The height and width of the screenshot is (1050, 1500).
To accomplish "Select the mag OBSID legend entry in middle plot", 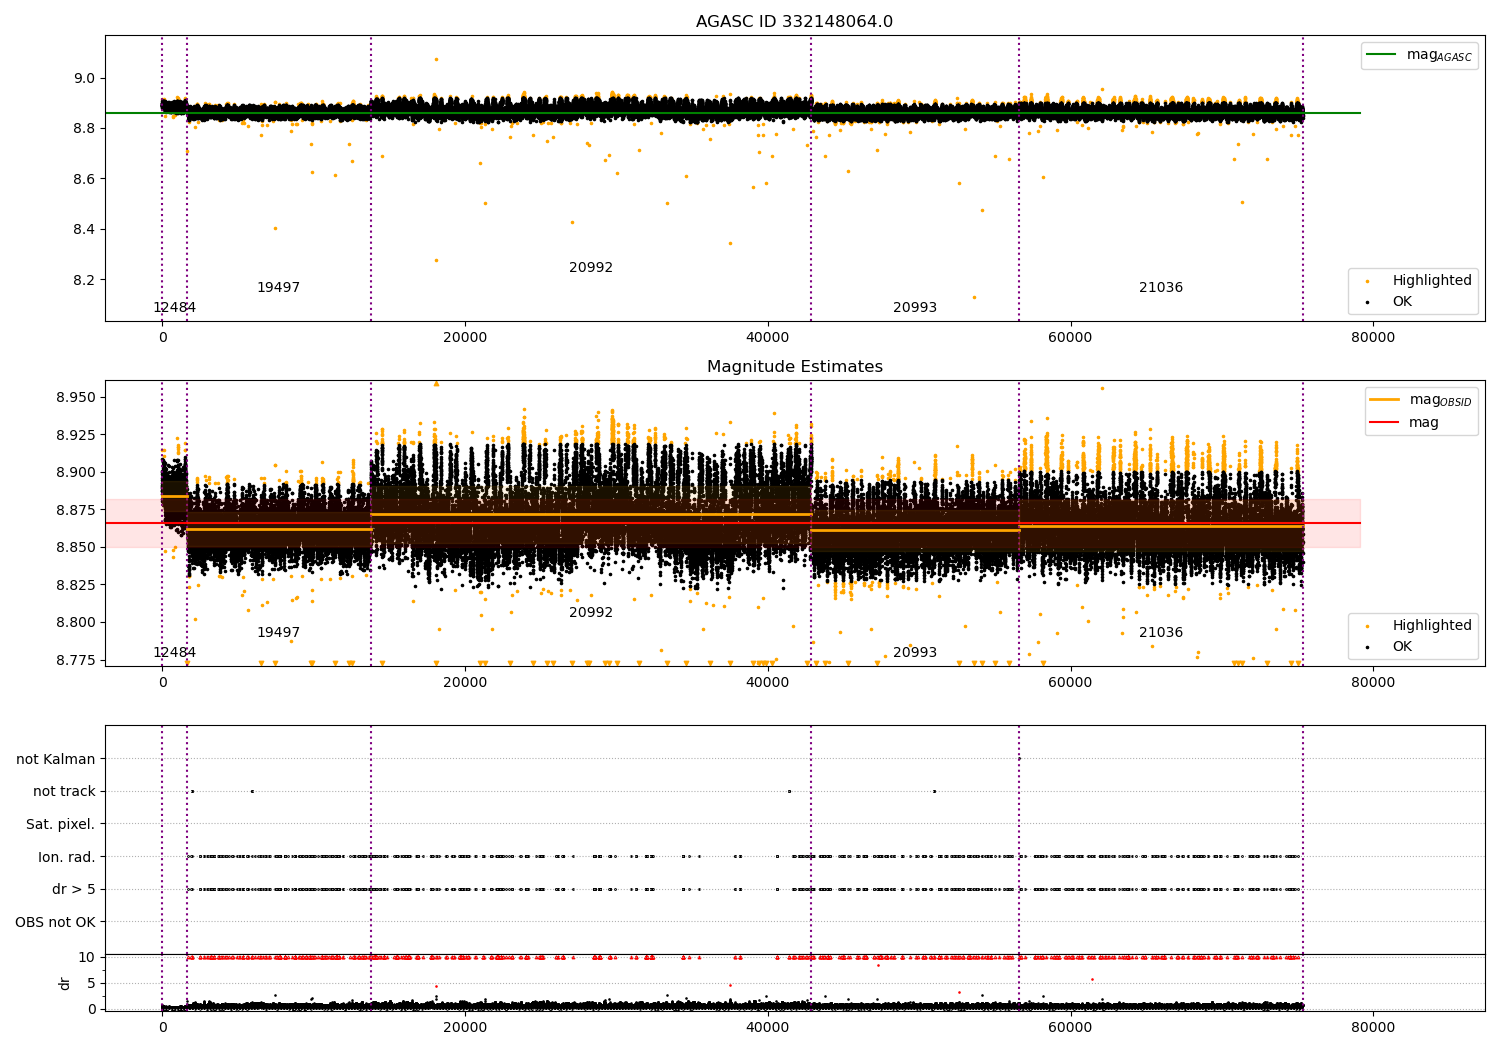I will [x=1421, y=400].
